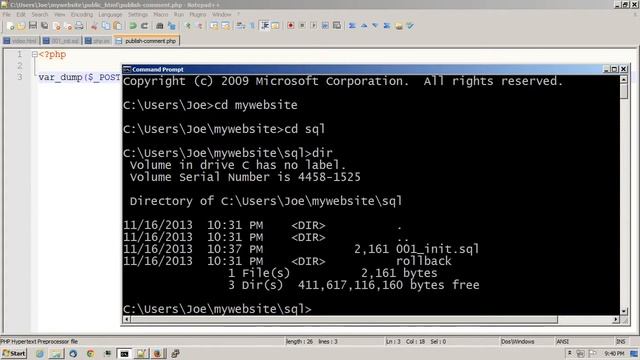Play back the recorded macro icon

313,26
